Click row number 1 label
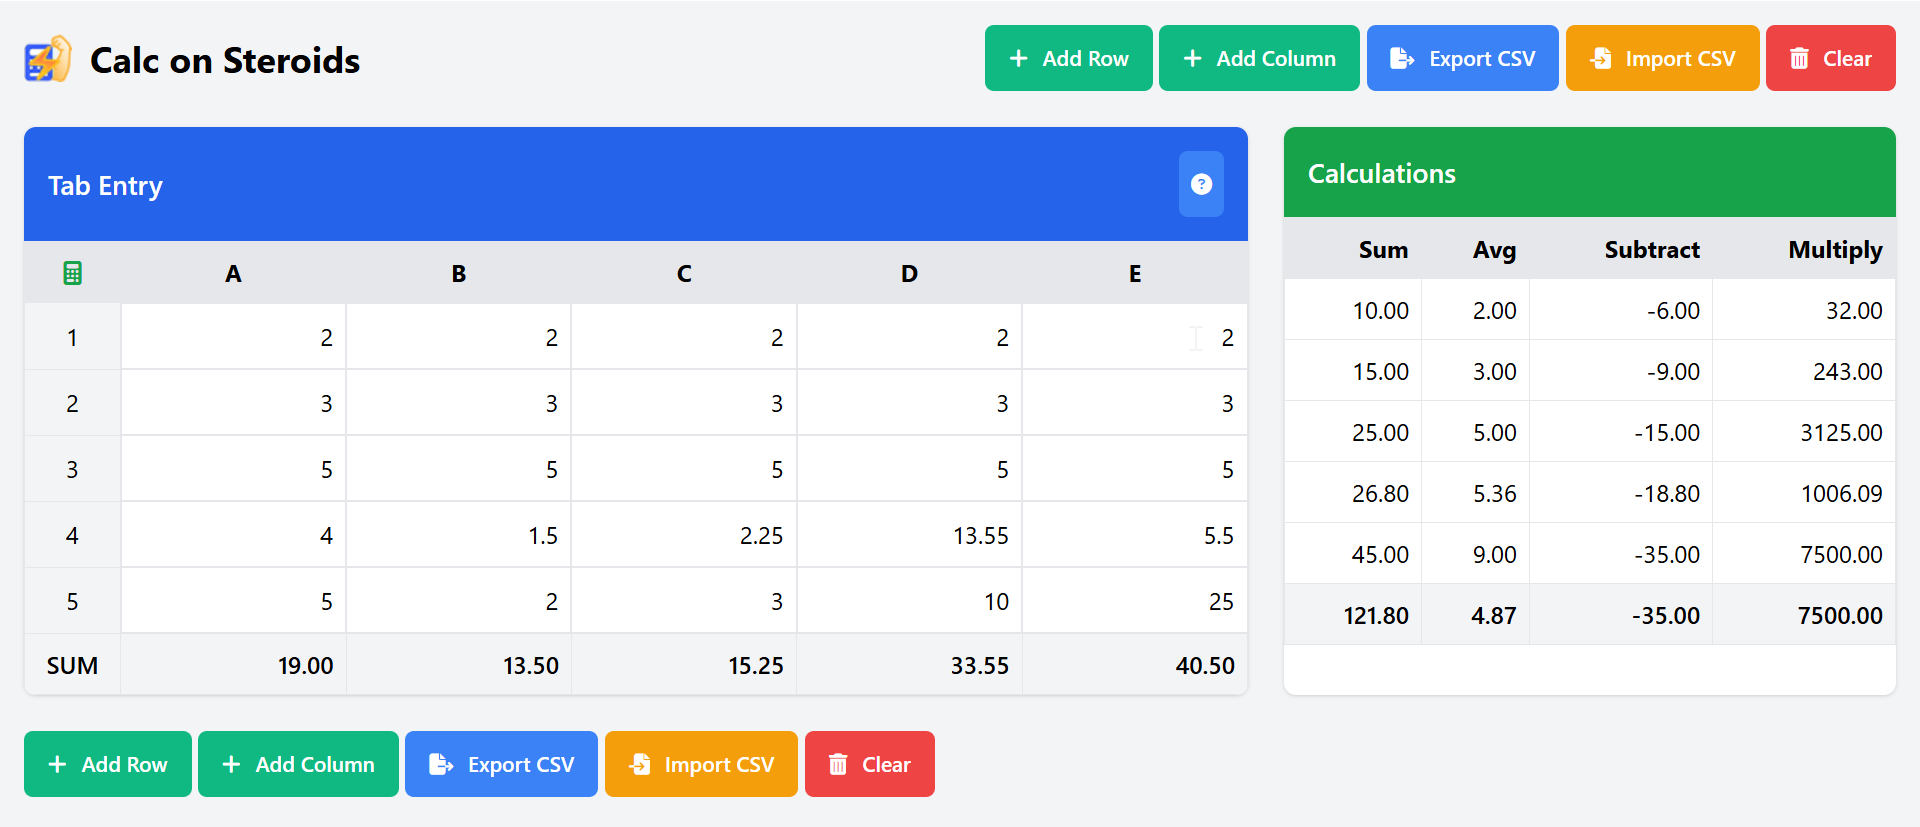The height and width of the screenshot is (827, 1920). point(72,337)
